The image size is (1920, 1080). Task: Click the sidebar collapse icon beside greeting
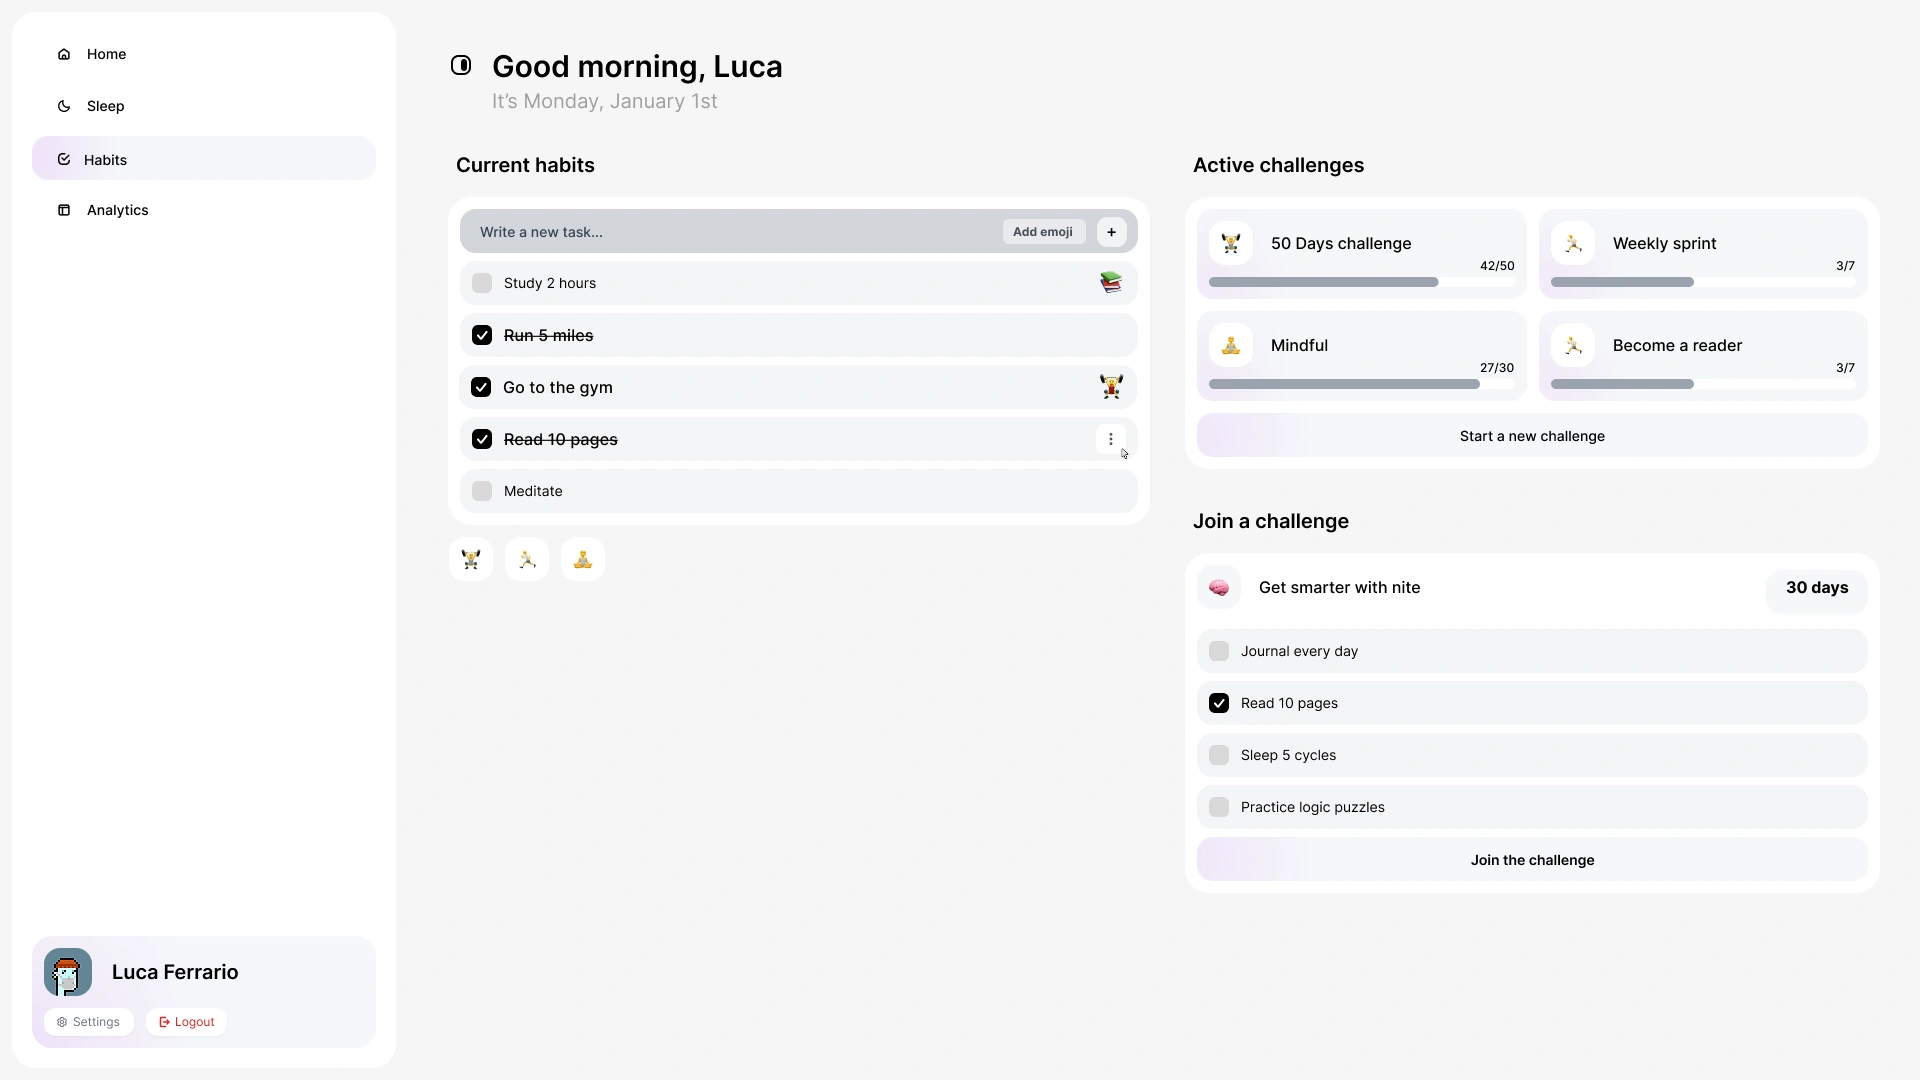pos(461,65)
